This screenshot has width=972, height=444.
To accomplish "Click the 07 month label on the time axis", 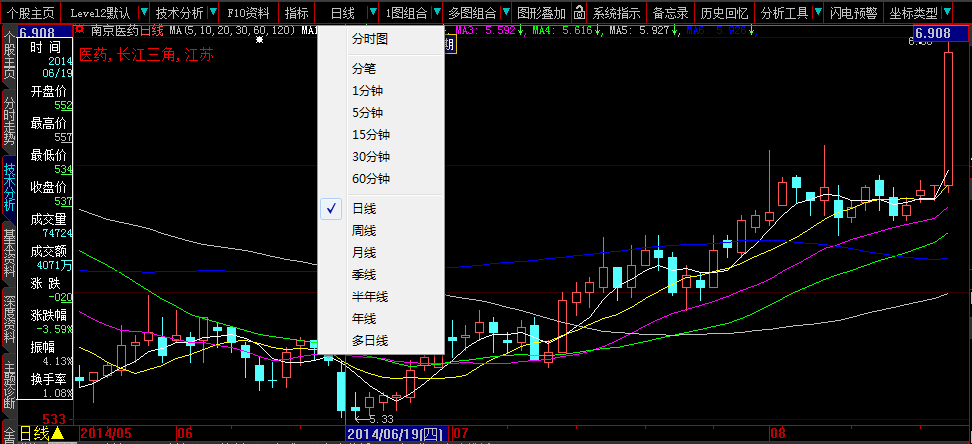I will (461, 432).
